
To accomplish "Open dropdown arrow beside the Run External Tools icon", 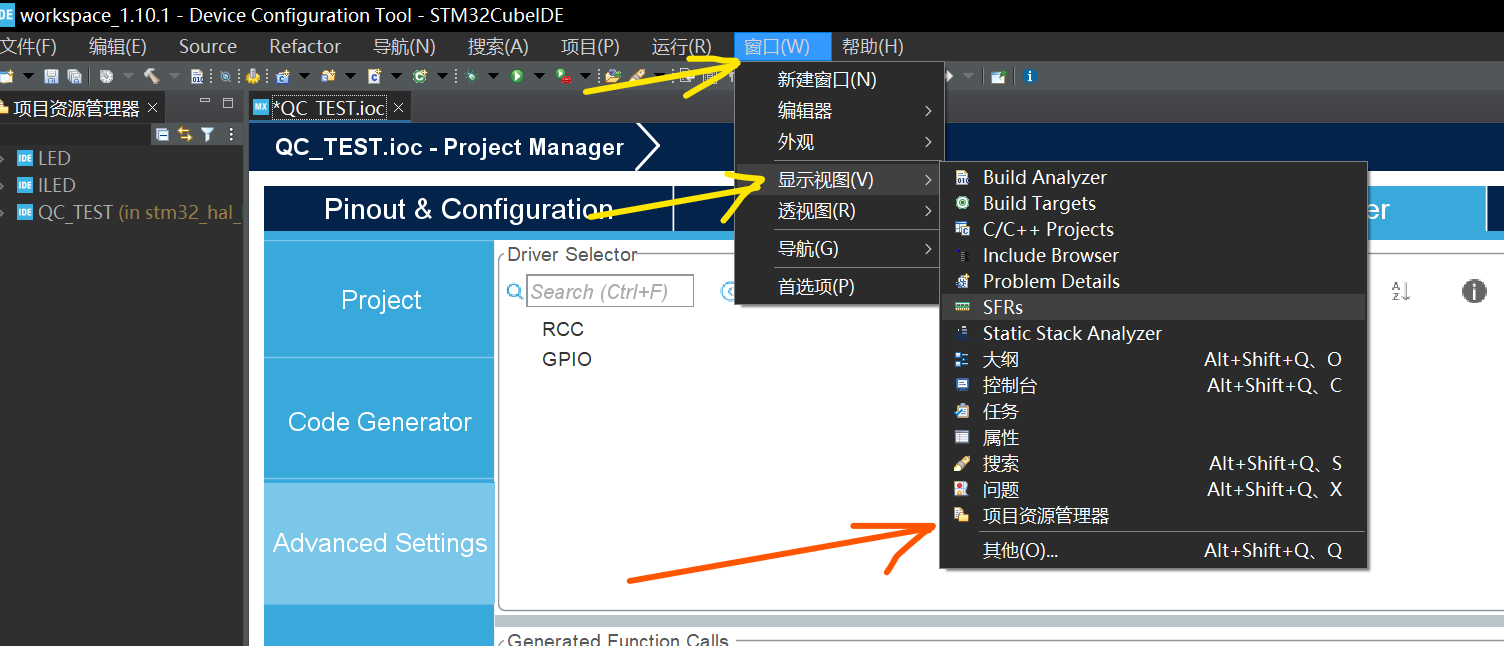I will pos(586,76).
